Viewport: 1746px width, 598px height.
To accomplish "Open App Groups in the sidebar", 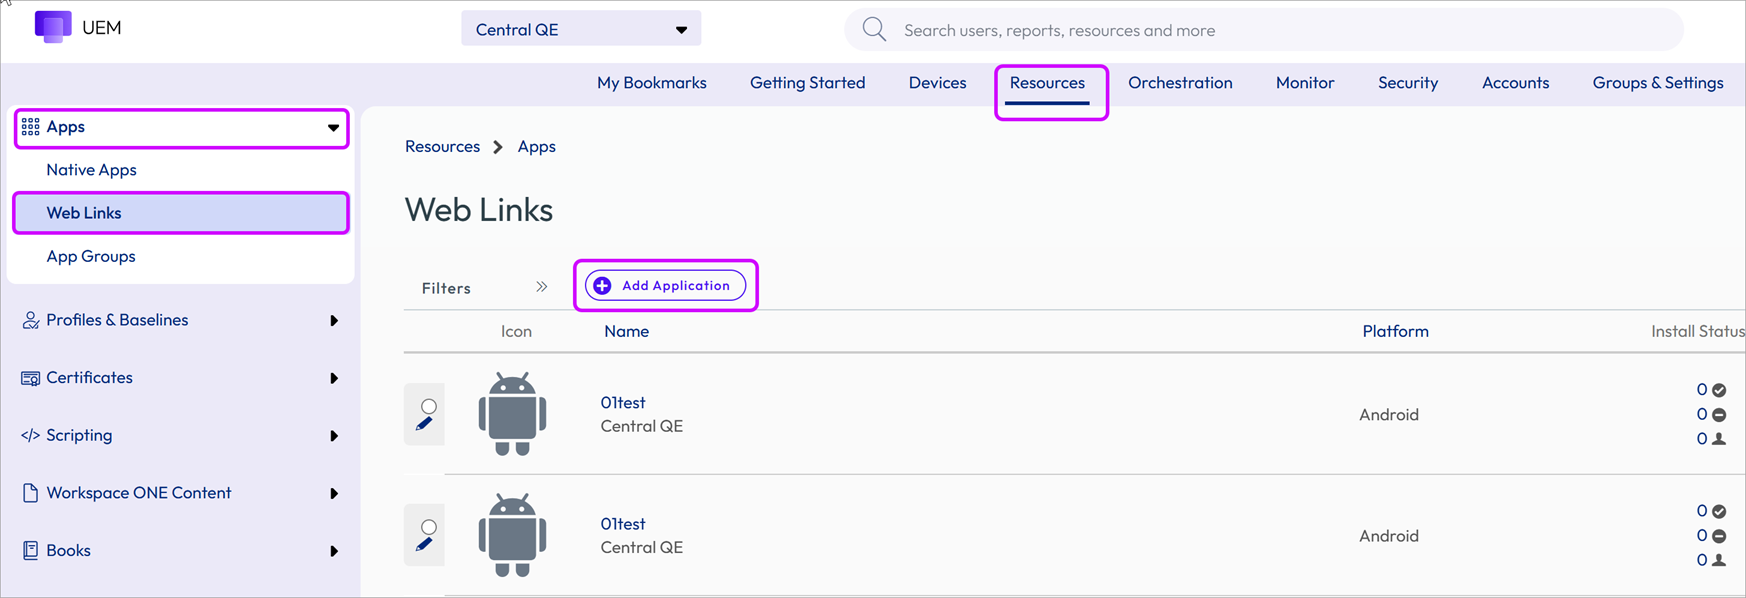I will pos(91,256).
